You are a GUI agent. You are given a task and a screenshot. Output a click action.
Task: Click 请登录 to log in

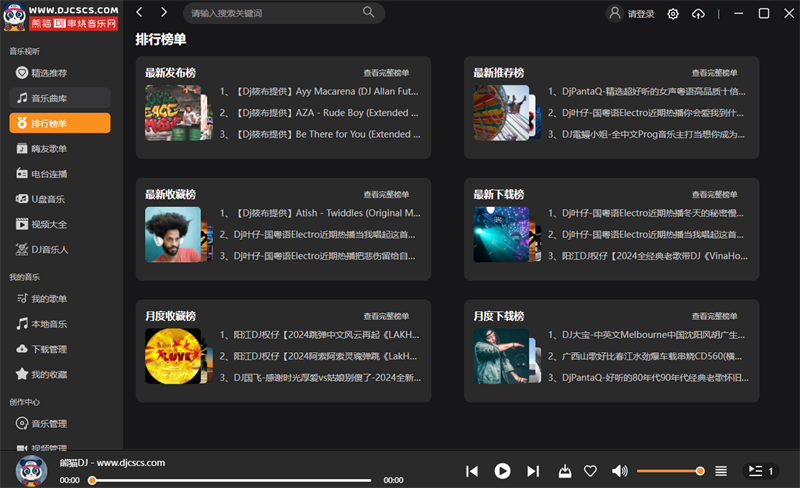(x=641, y=14)
